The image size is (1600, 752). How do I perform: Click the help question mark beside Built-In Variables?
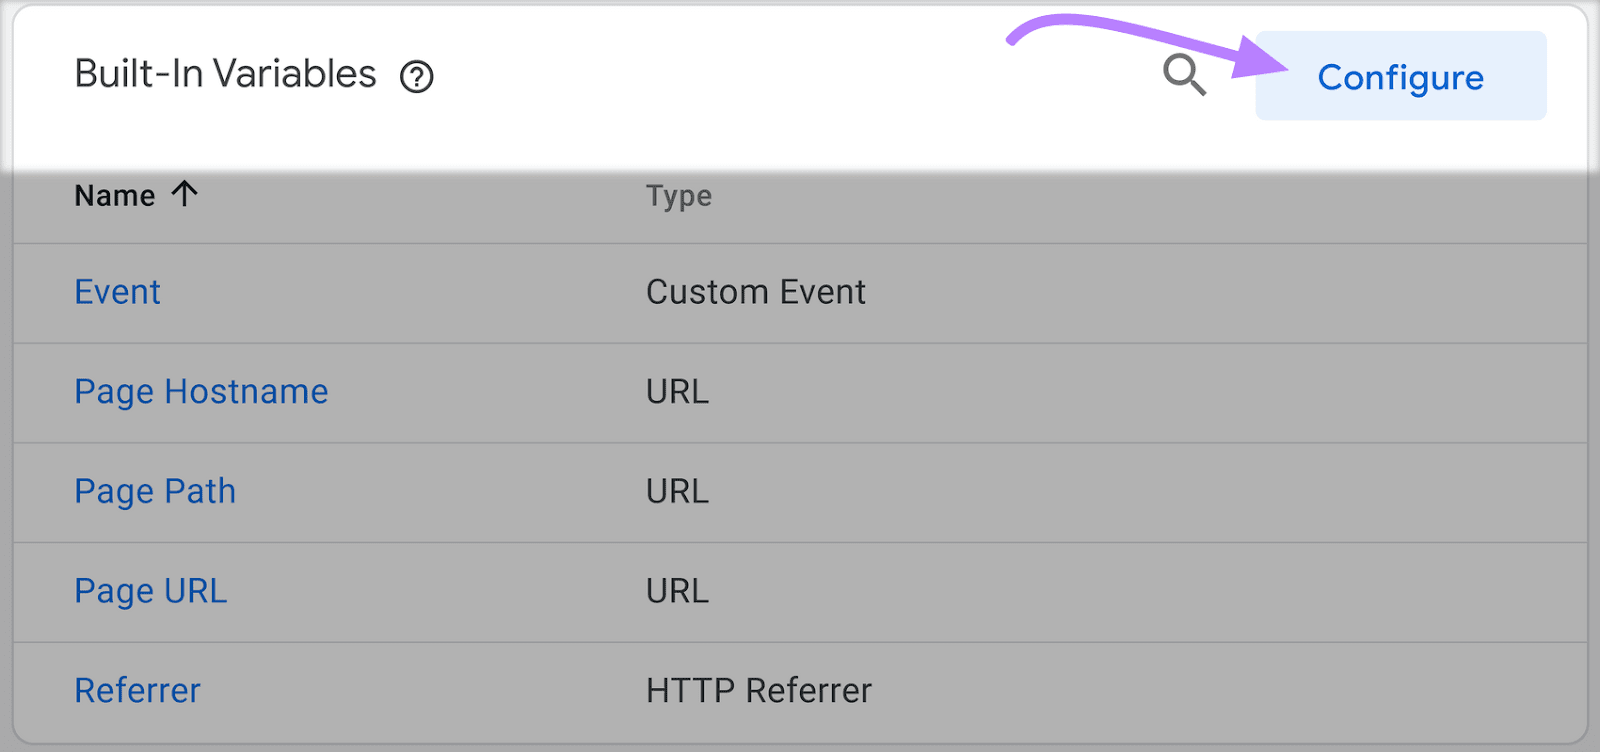tap(419, 76)
